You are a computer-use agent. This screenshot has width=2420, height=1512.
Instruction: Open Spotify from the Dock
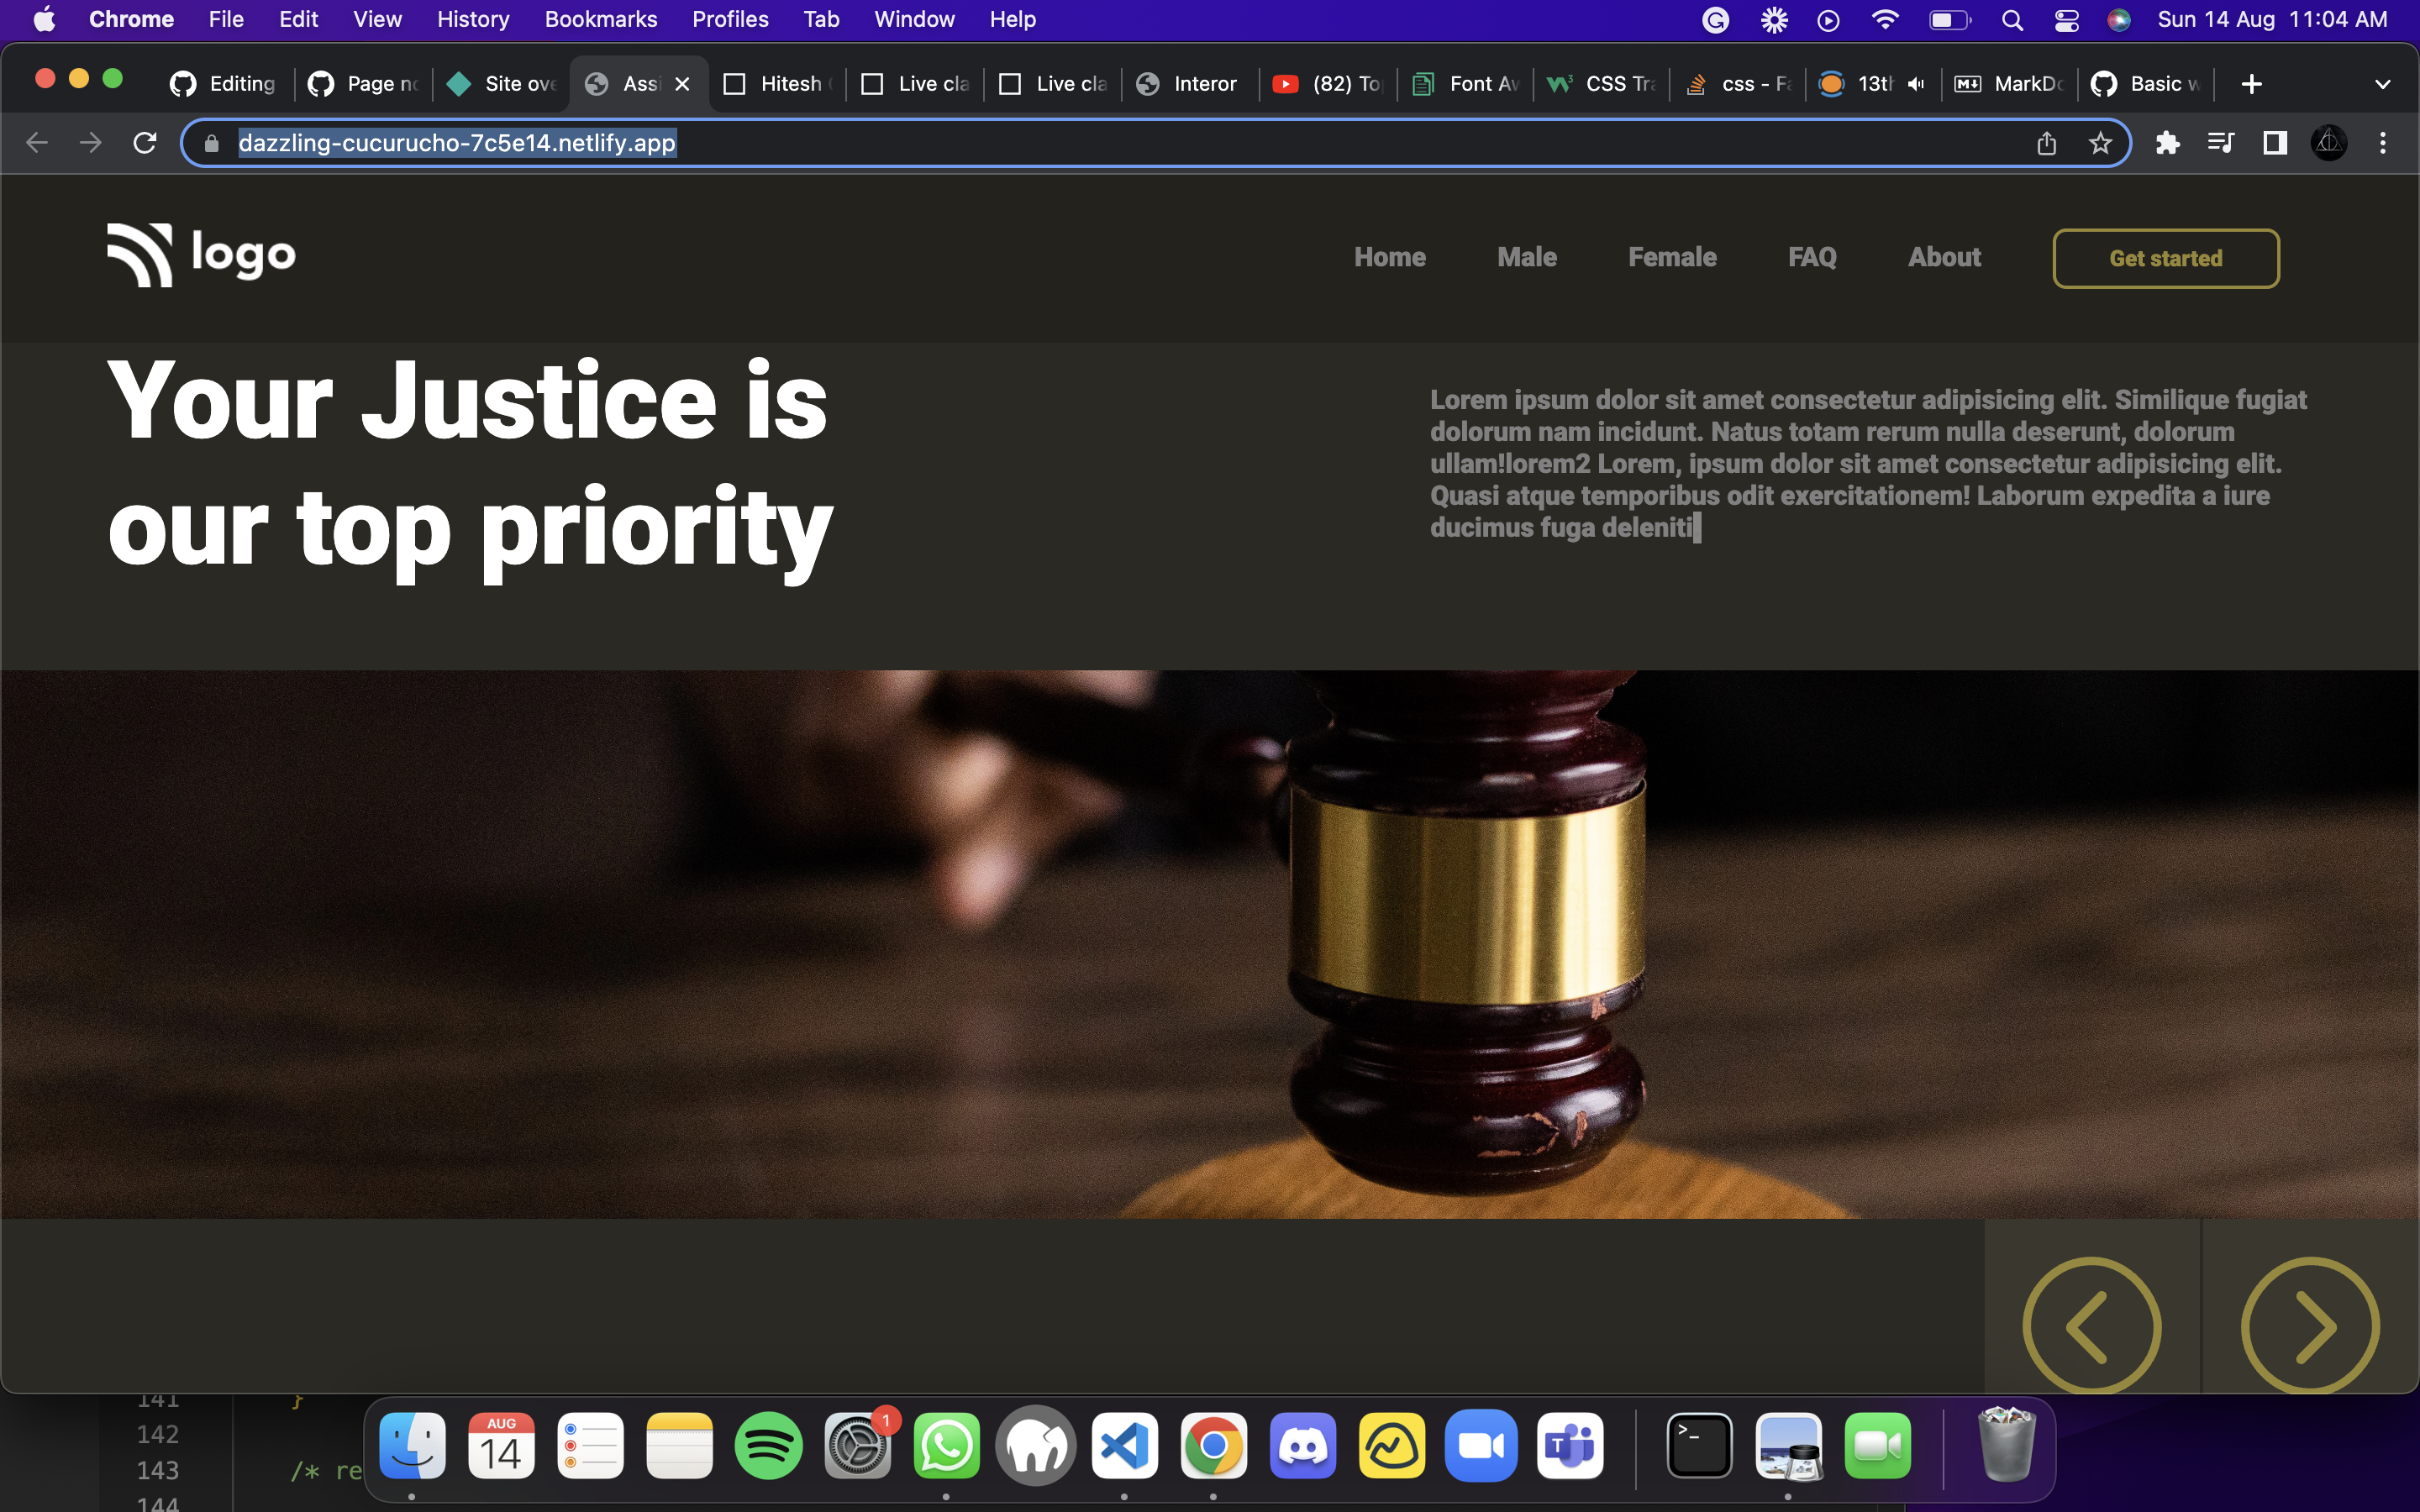(x=768, y=1446)
